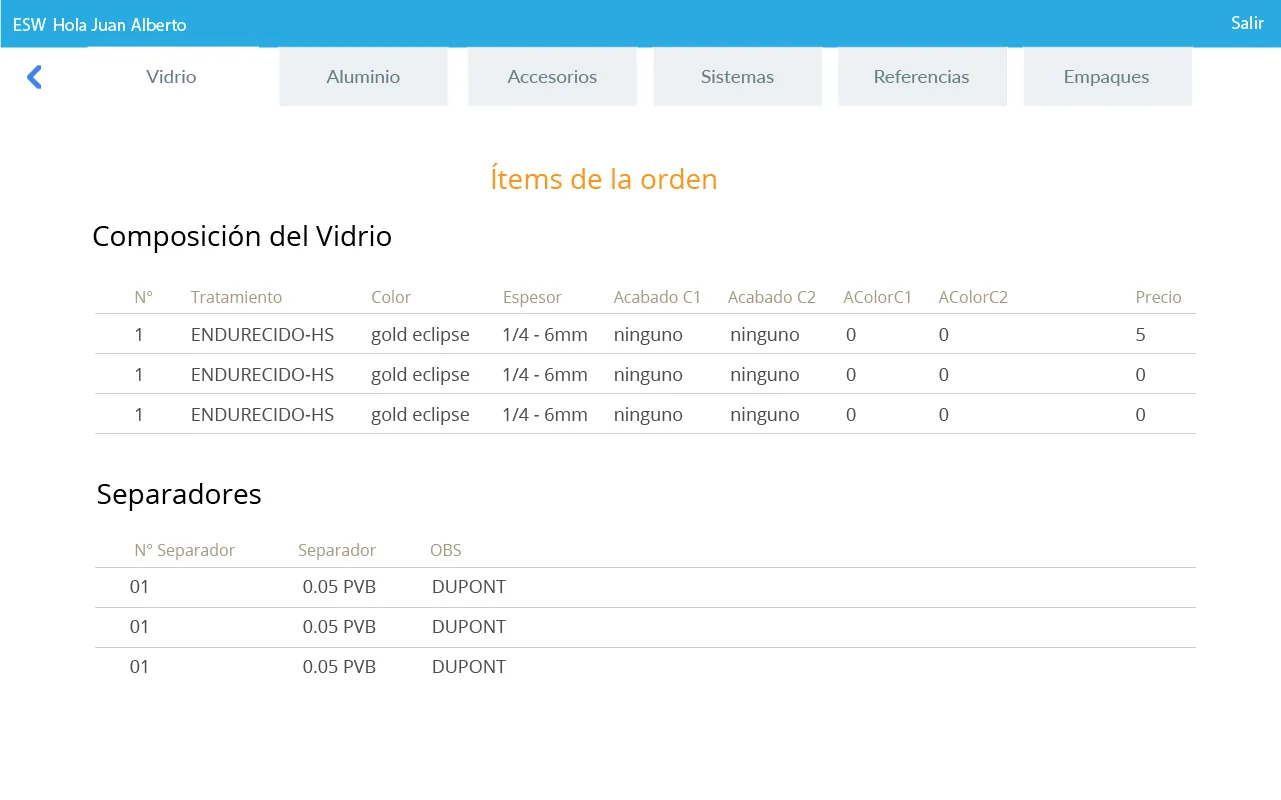
Task: Click the 'Tratamiento' column header
Action: 236,297
